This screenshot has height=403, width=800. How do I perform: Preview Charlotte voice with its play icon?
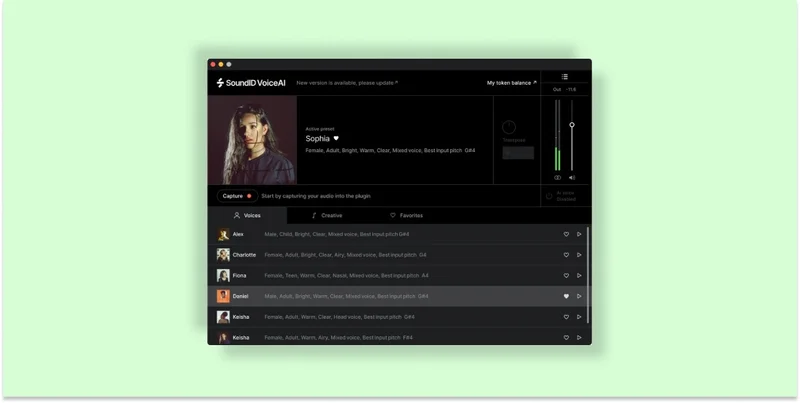579,255
